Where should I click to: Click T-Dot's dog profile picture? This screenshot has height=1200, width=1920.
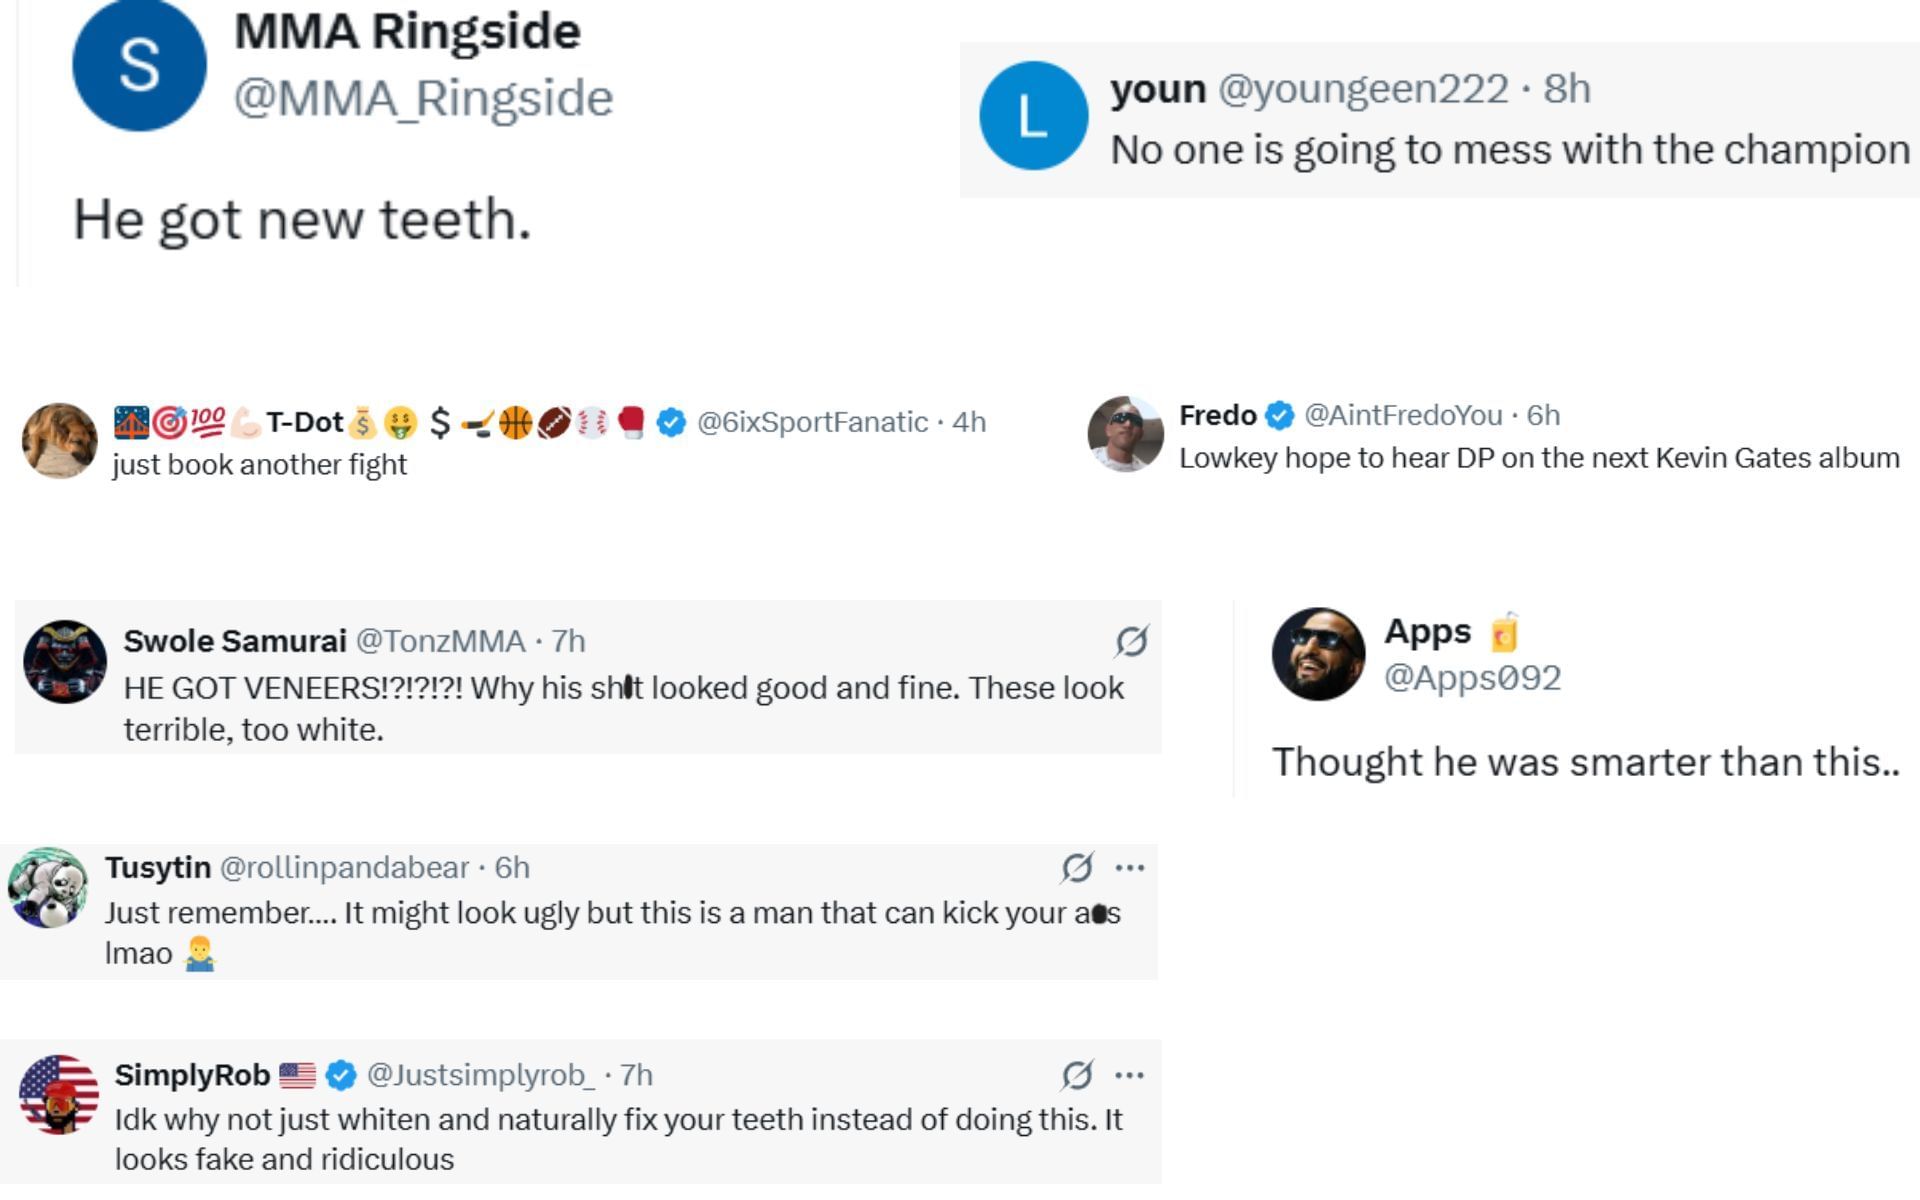(x=60, y=441)
